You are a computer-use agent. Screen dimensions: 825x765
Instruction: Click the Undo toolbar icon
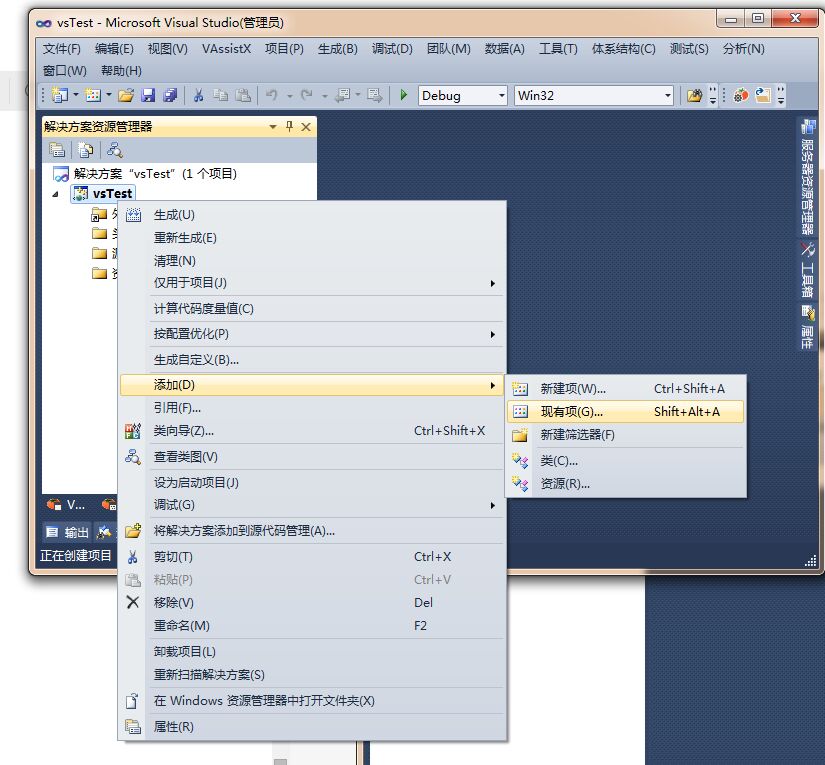coord(271,95)
